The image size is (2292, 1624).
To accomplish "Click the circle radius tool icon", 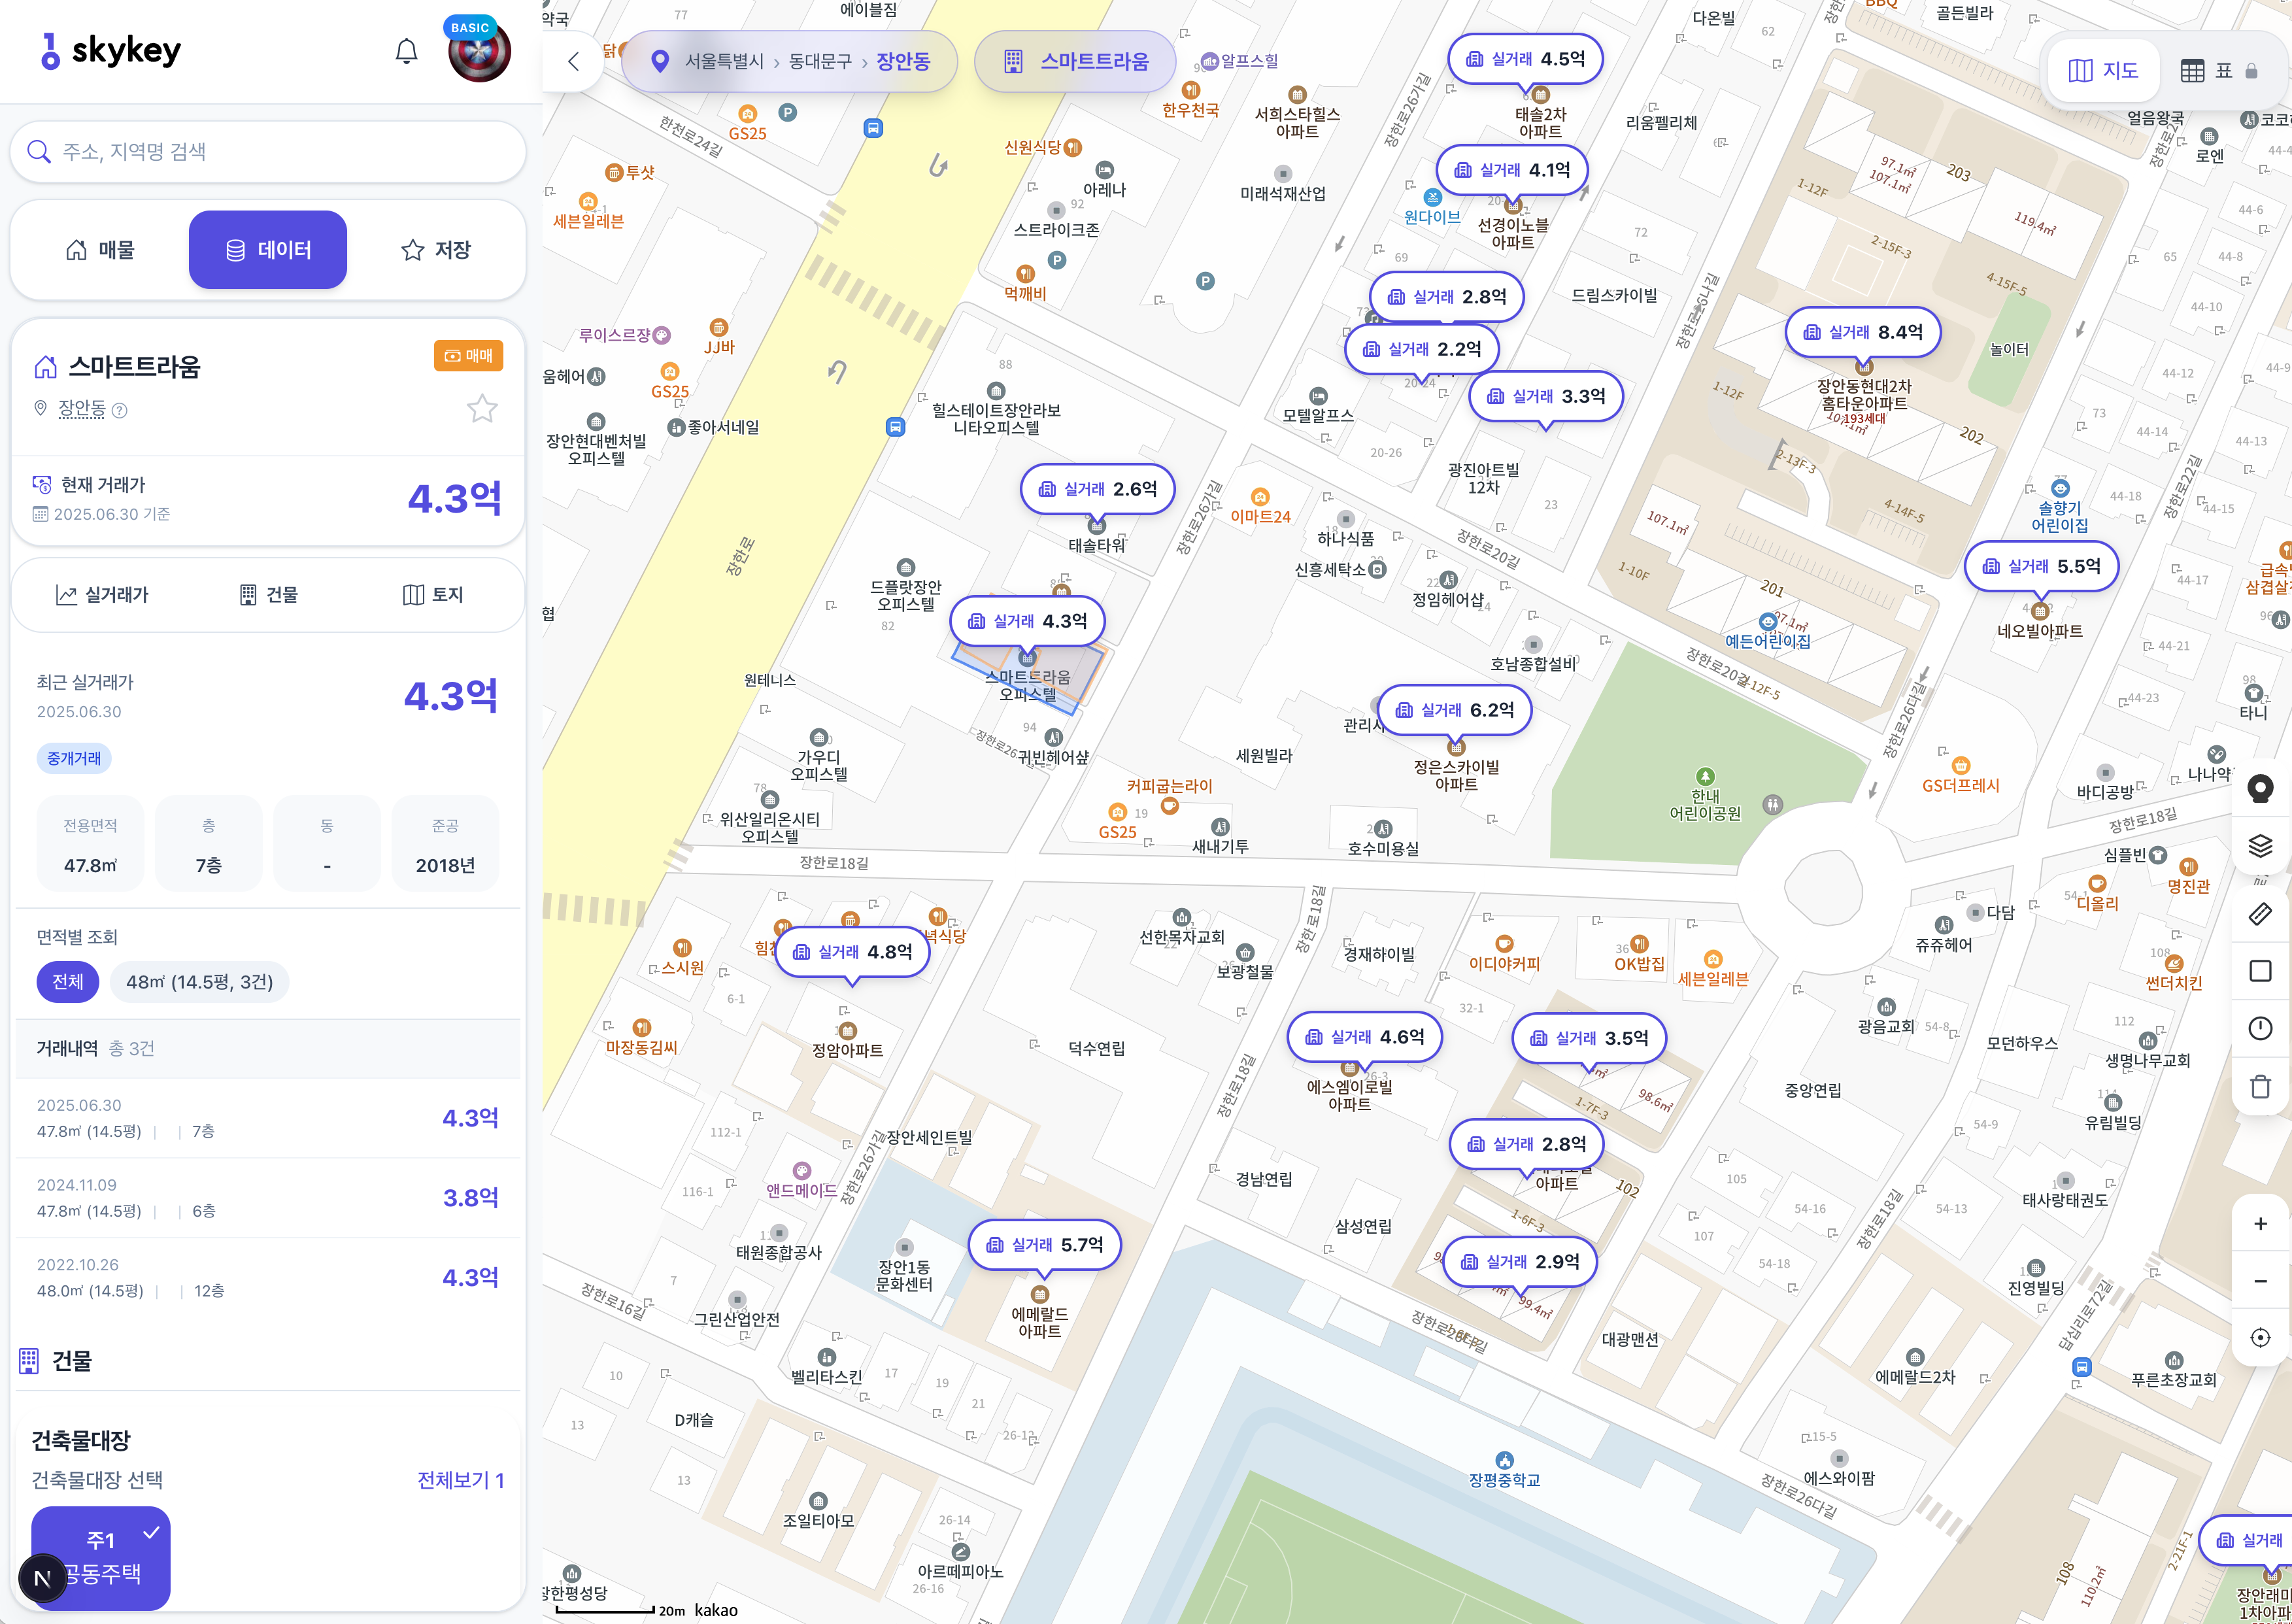I will (x=2260, y=1028).
